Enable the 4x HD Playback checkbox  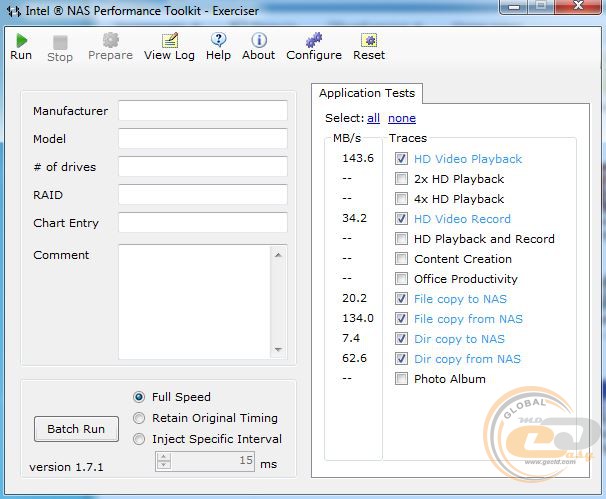pyautogui.click(x=401, y=199)
